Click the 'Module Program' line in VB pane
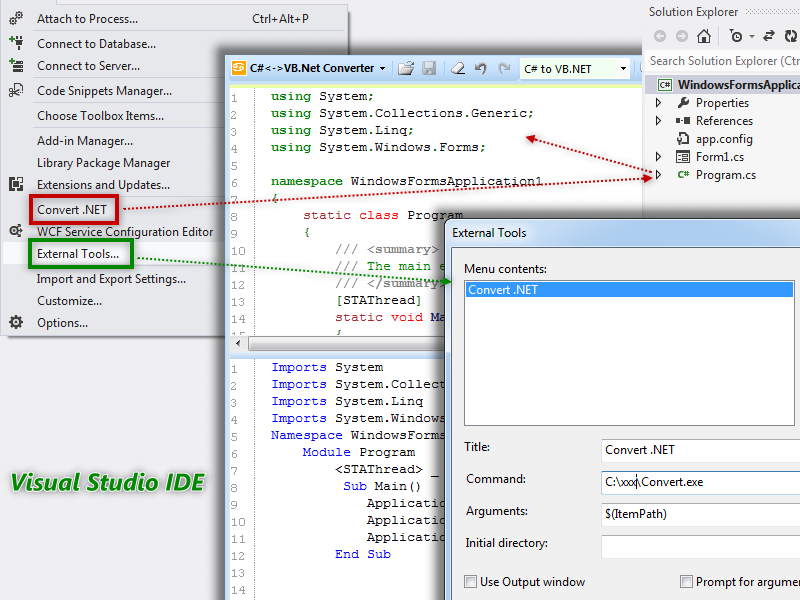 click(359, 452)
